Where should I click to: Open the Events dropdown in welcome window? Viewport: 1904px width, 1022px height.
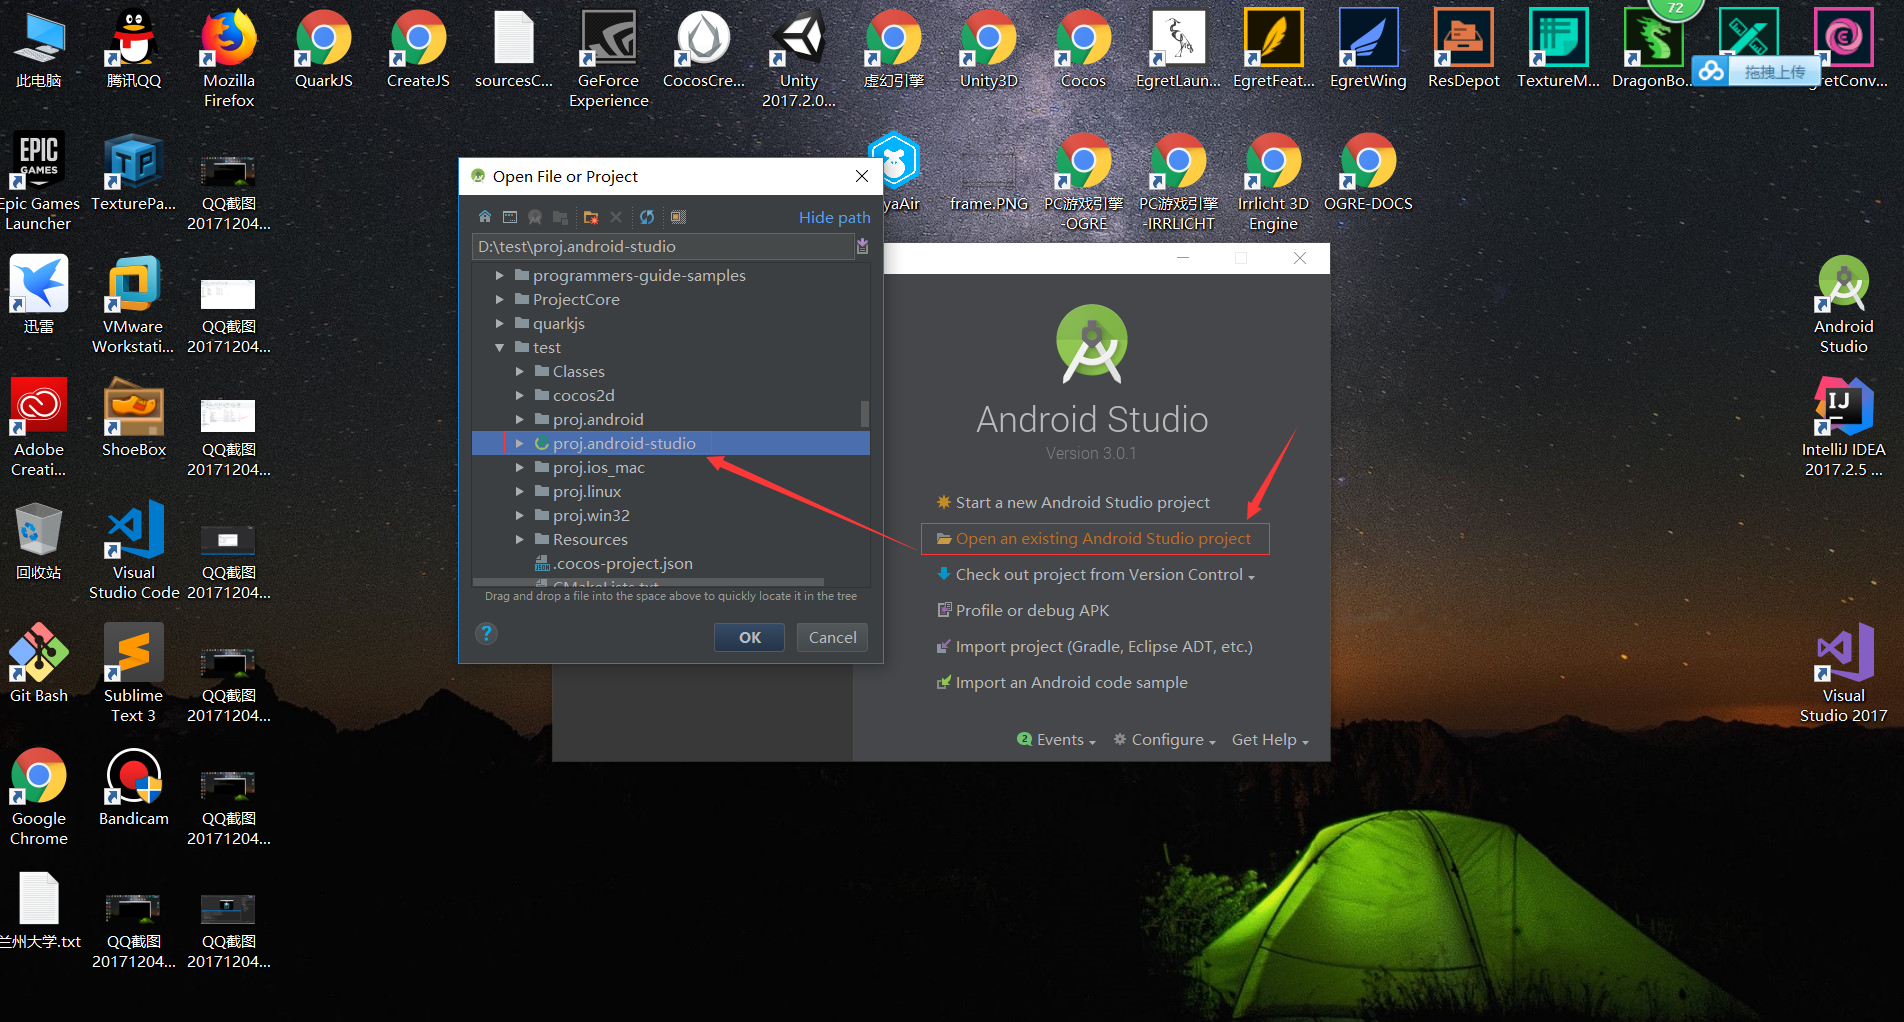(1057, 740)
